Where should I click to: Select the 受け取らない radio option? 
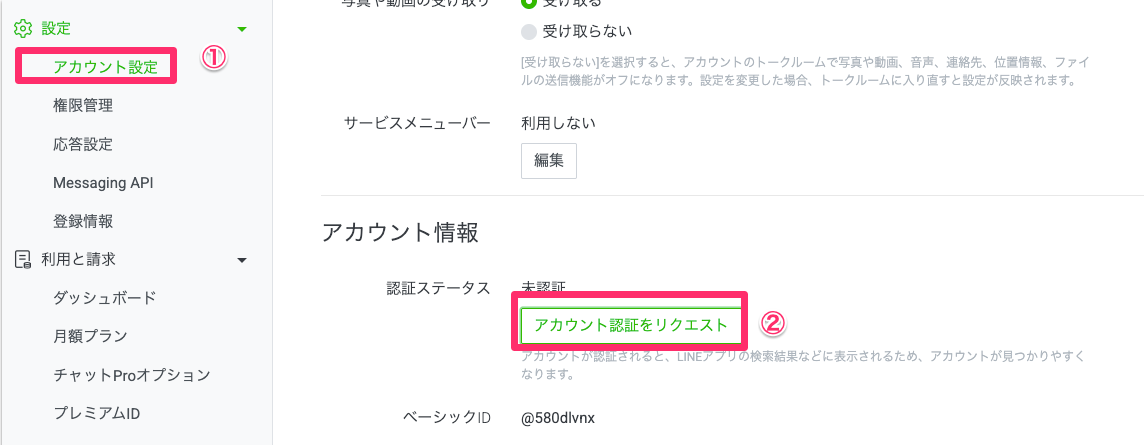click(x=529, y=31)
